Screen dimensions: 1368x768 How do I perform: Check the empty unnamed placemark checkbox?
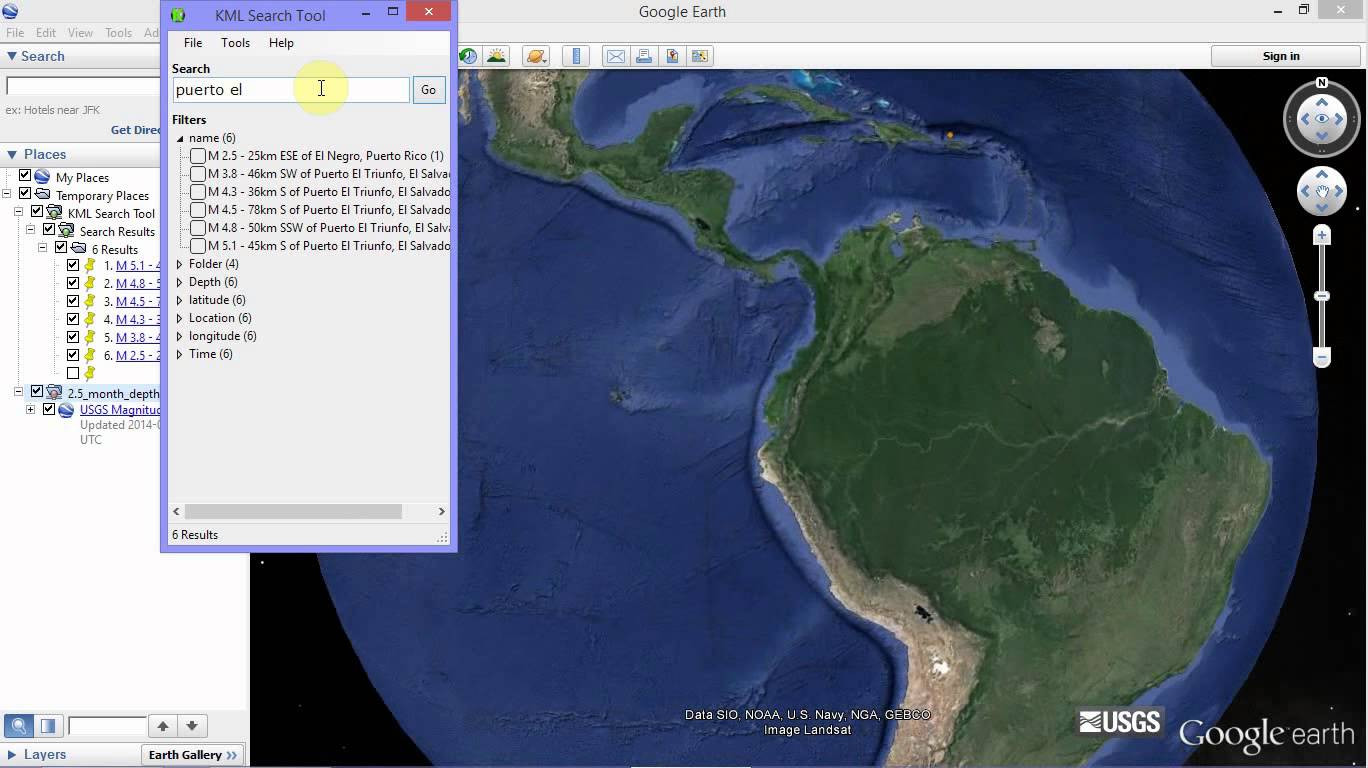pos(73,373)
